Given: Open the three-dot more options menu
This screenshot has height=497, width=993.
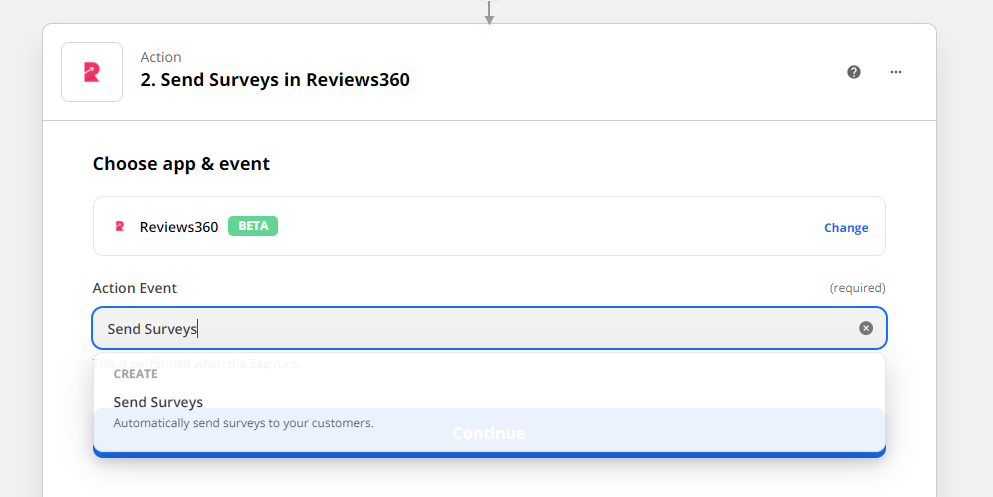Looking at the screenshot, I should pos(895,72).
